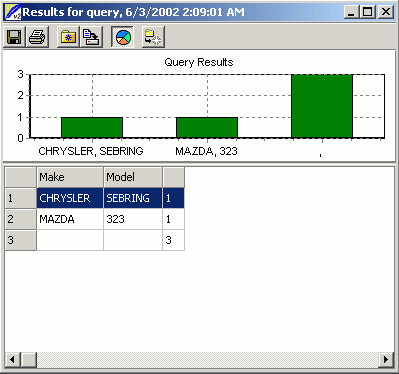Screen dimensions: 399x374
Task: Click the horizontal scrollbar left arrow
Action: coord(13,360)
